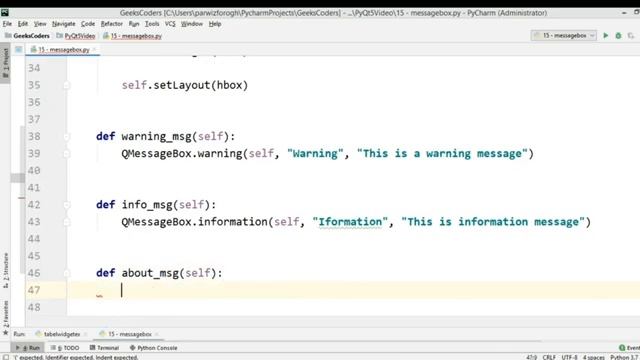This screenshot has height=360, width=640.
Task: Change the CRLF line separator
Action: pyautogui.click(x=549, y=357)
